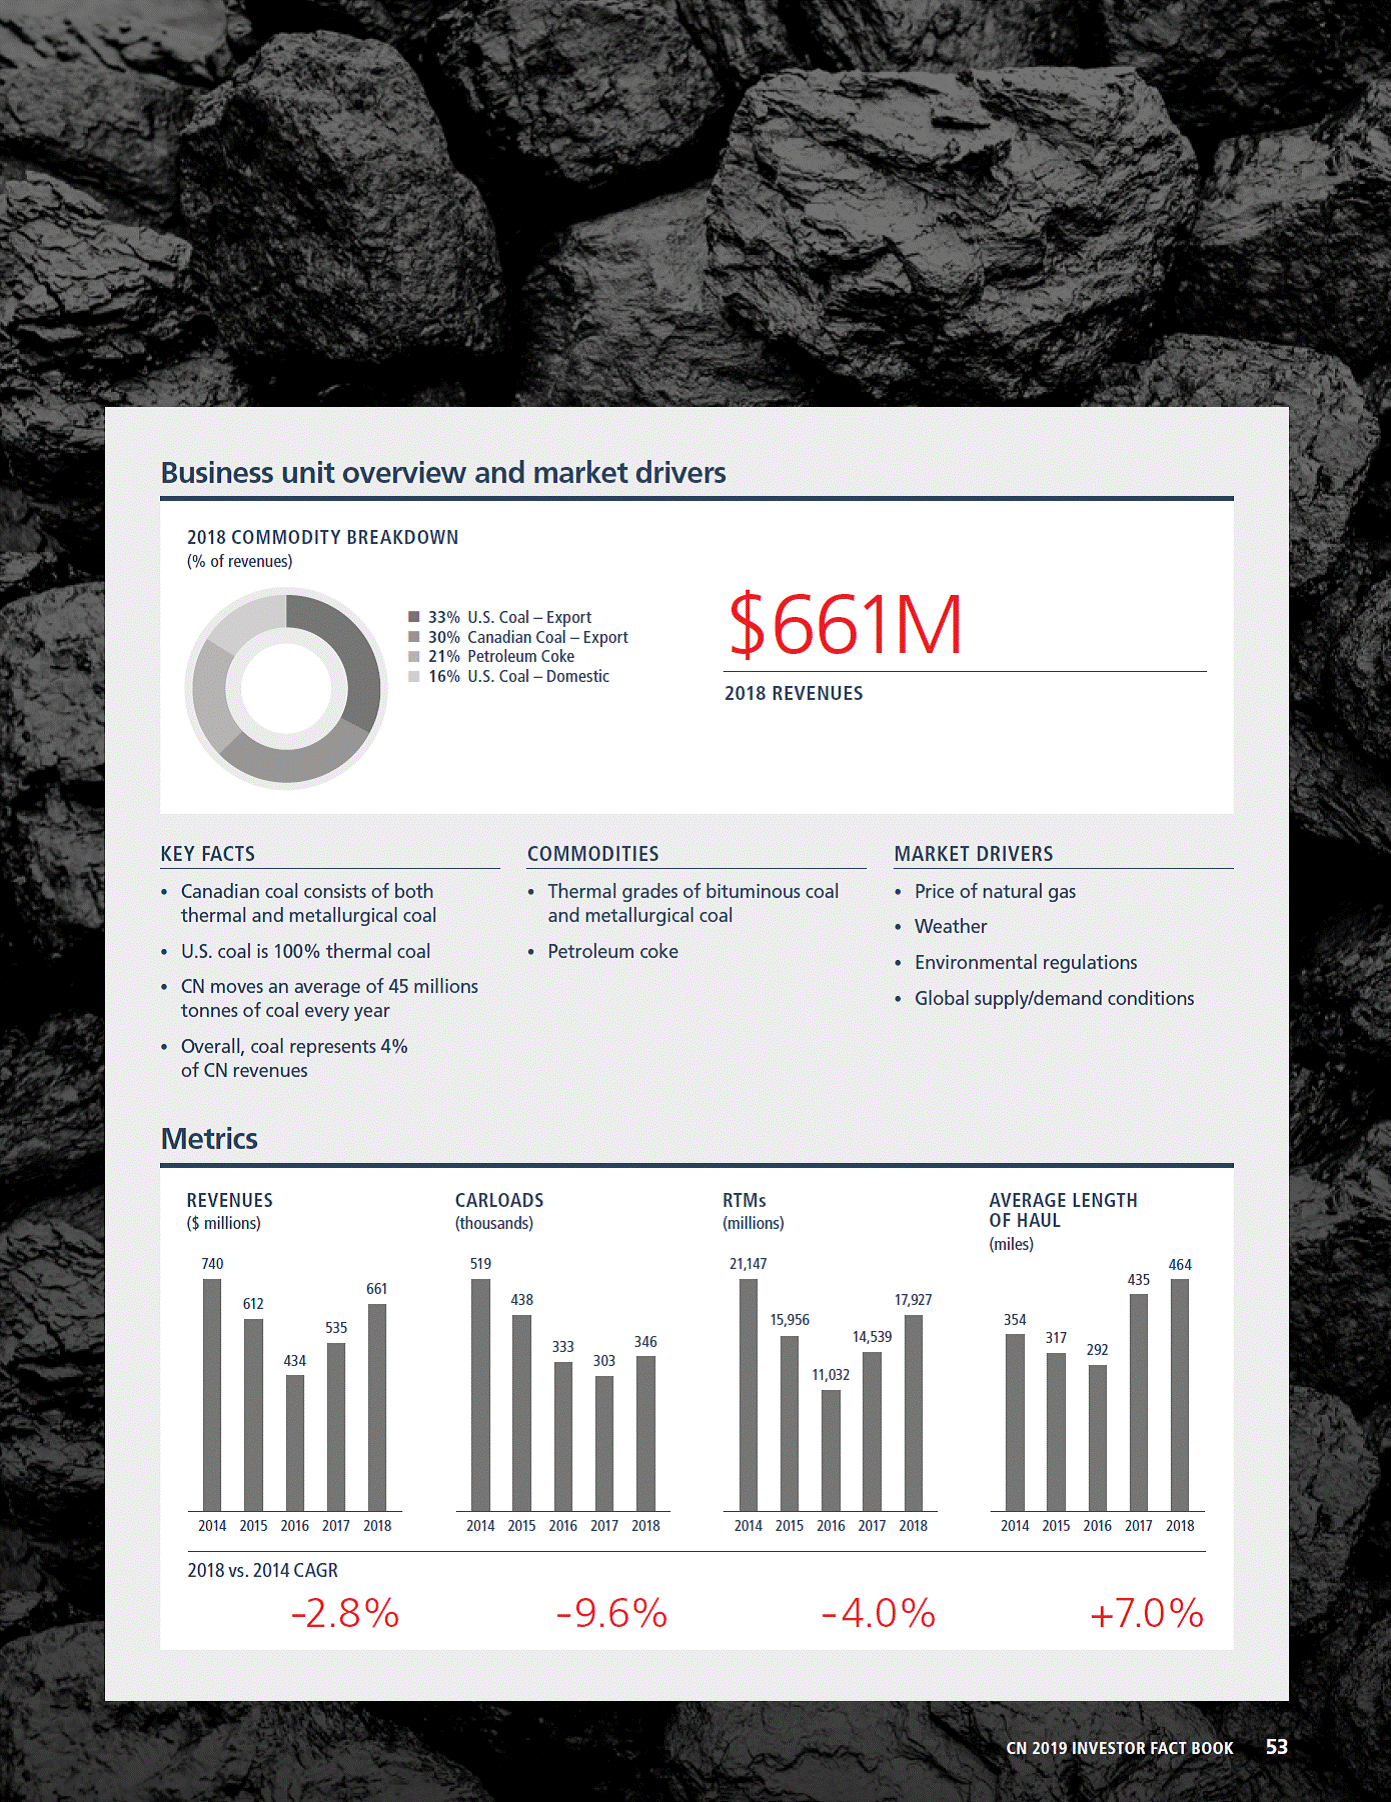The image size is (1391, 1802).
Task: Click the 2018 RTMs bar labeled 17,927
Action: [913, 1413]
